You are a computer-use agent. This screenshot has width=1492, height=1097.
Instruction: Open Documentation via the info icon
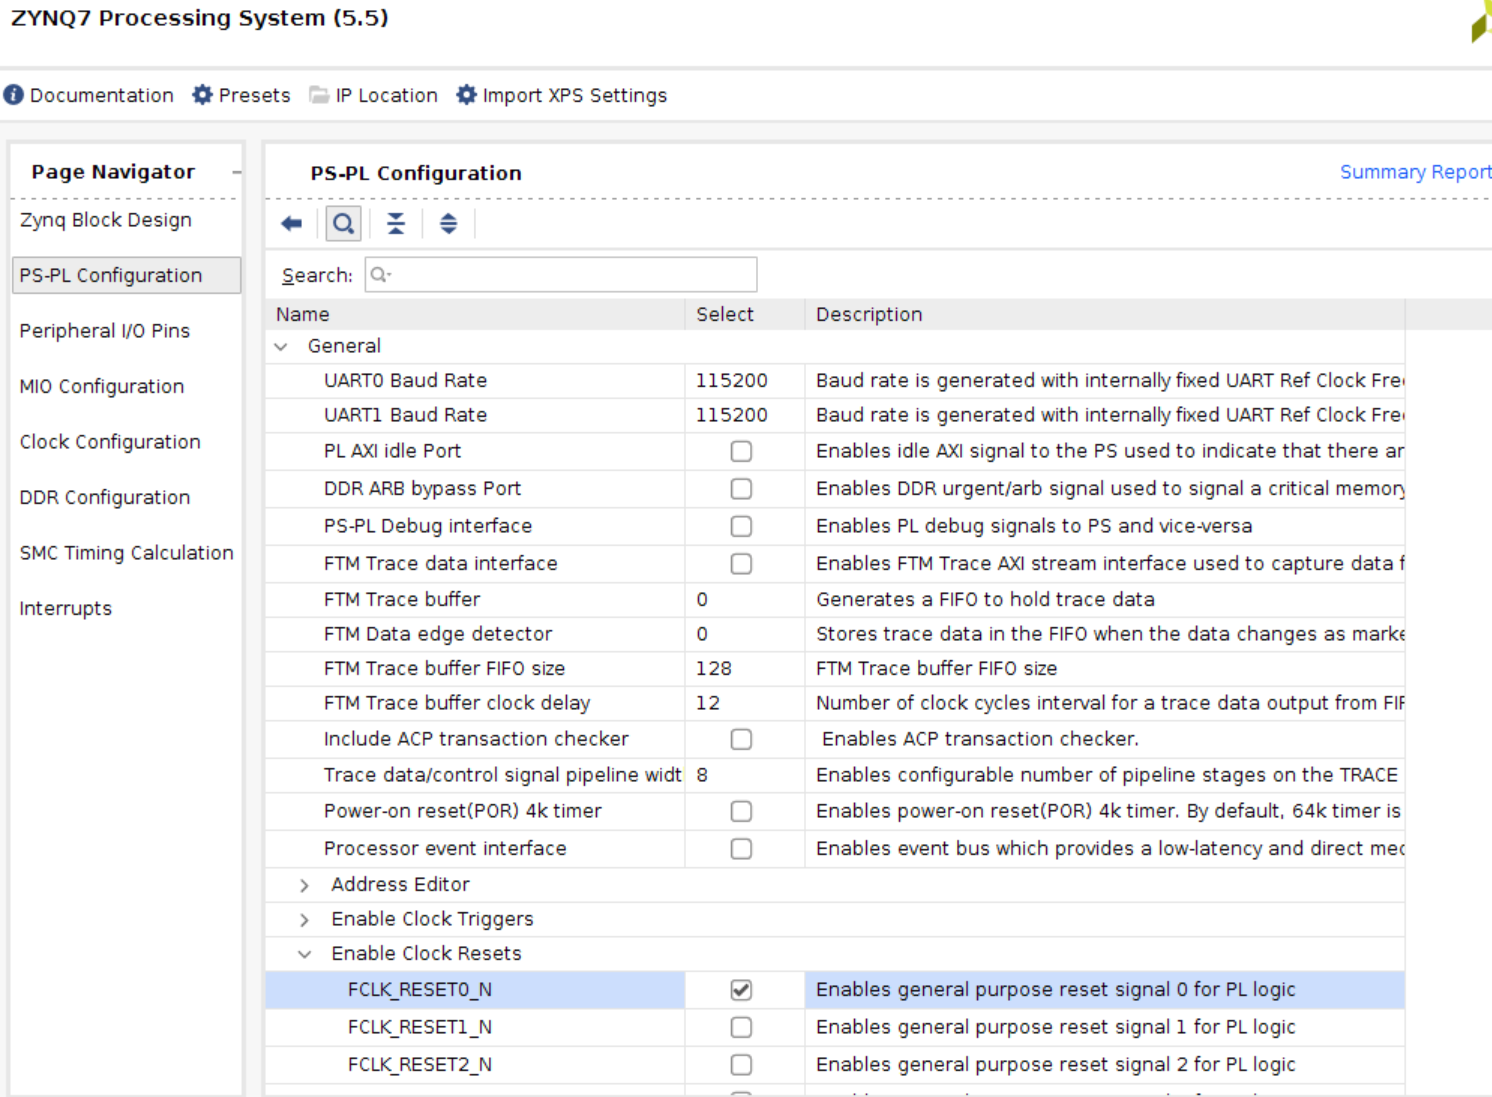(14, 95)
